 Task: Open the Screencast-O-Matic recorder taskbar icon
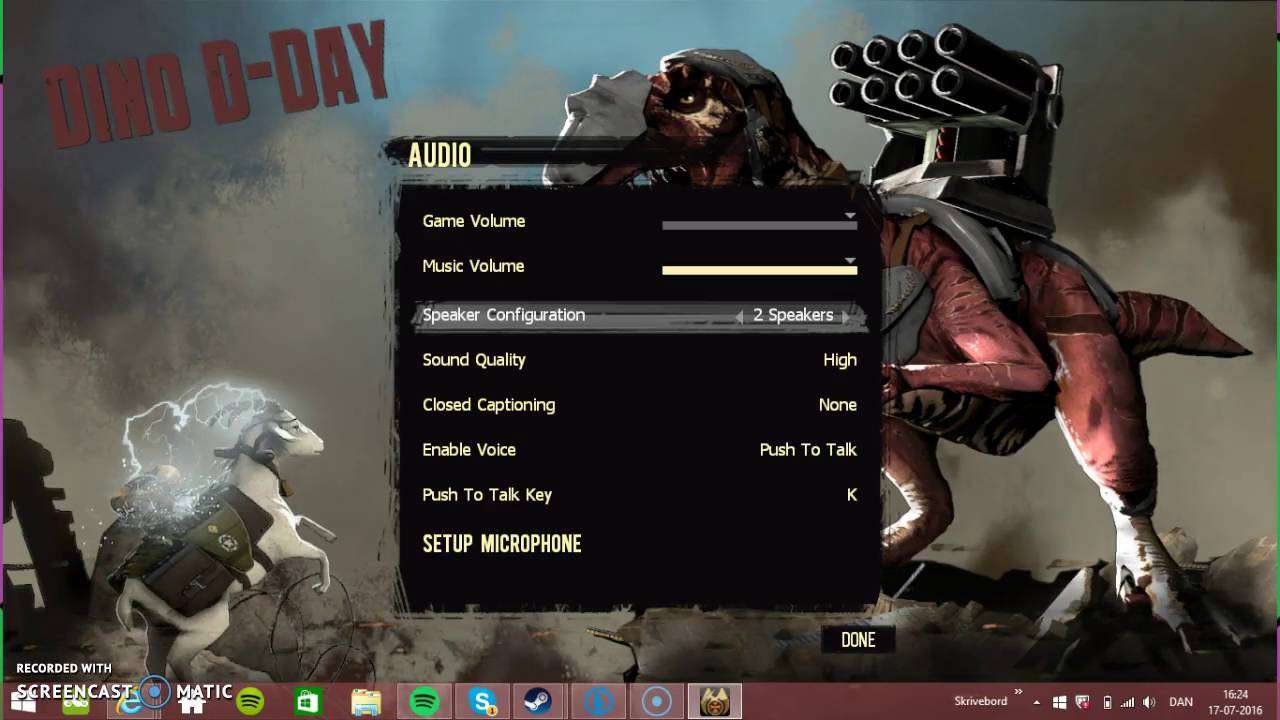(657, 701)
